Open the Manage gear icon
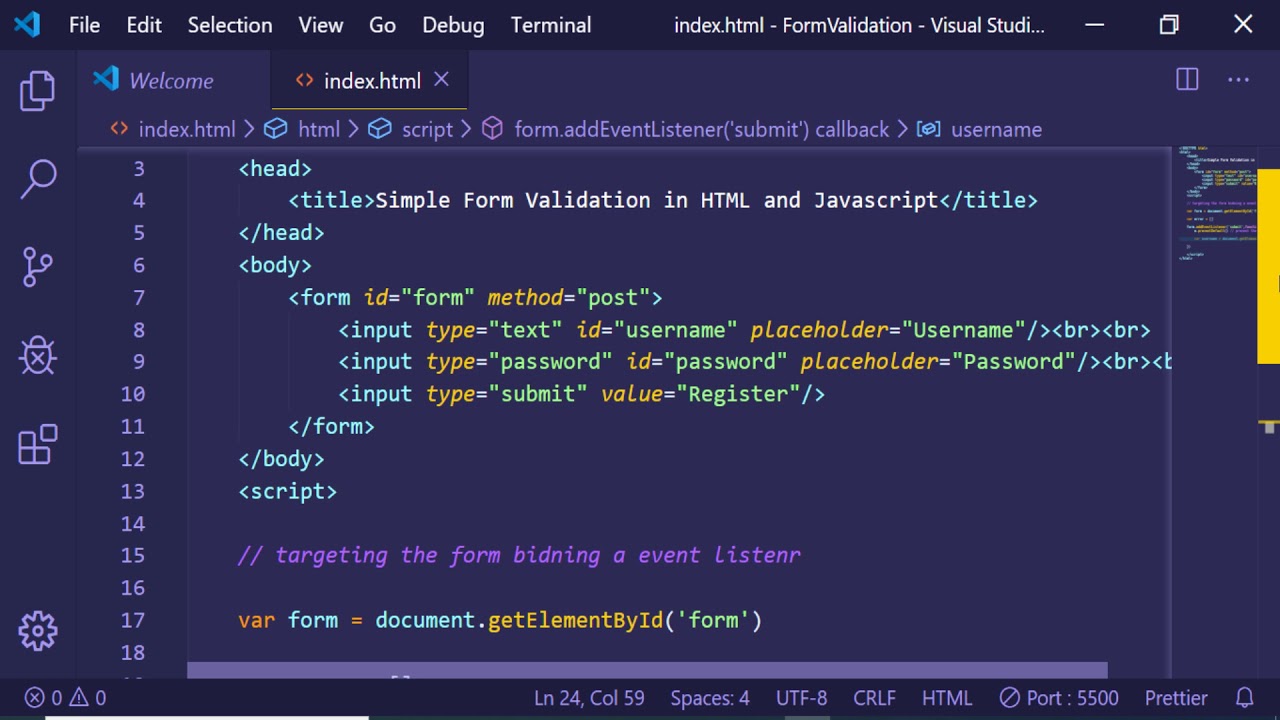Image resolution: width=1280 pixels, height=720 pixels. [38, 631]
